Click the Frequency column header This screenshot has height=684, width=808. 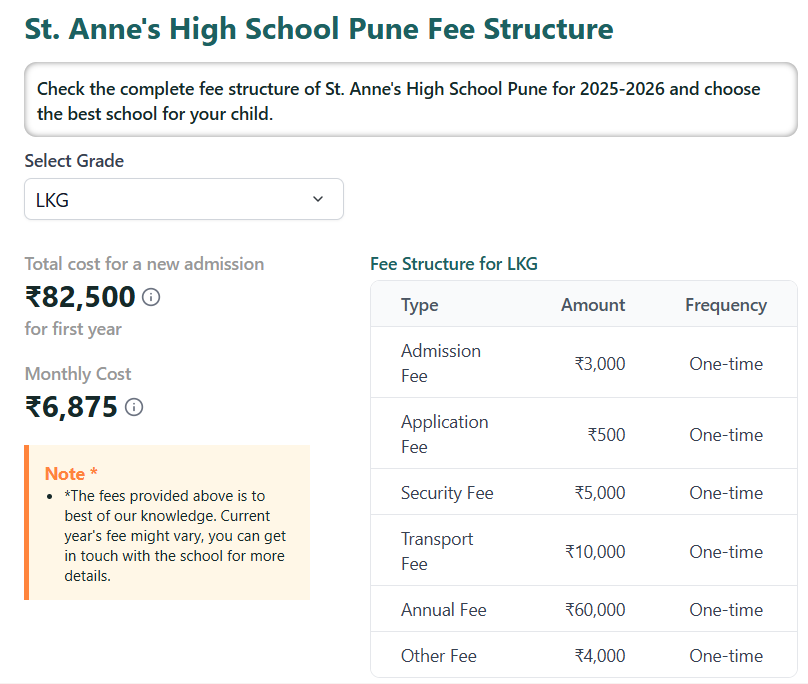[725, 305]
